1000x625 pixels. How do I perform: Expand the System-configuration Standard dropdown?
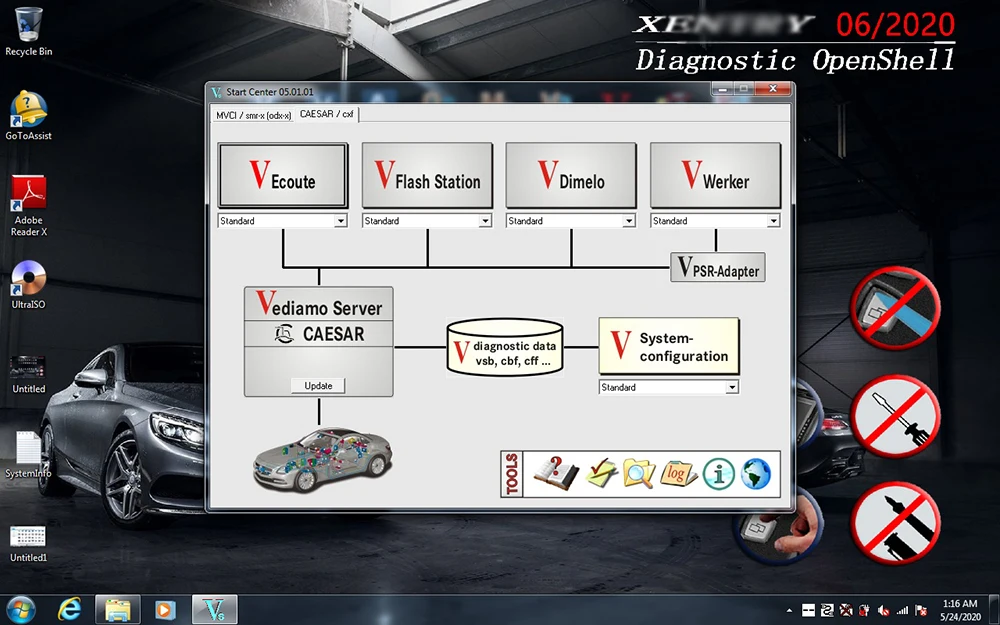click(x=731, y=387)
